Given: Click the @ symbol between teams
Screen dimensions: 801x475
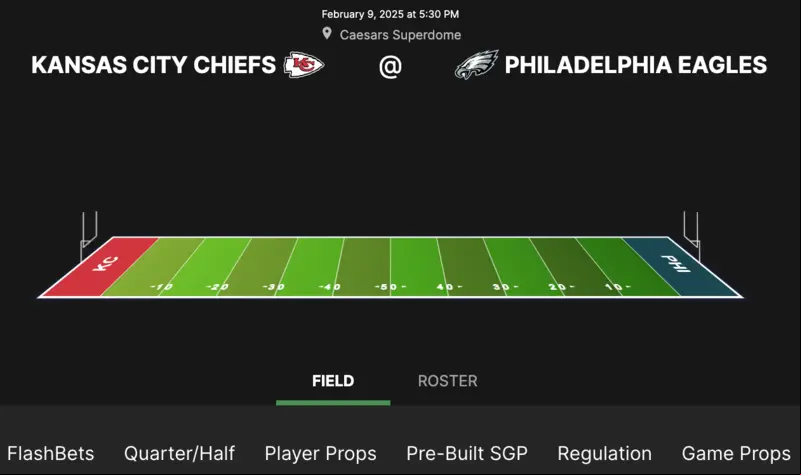Looking at the screenshot, I should (390, 66).
